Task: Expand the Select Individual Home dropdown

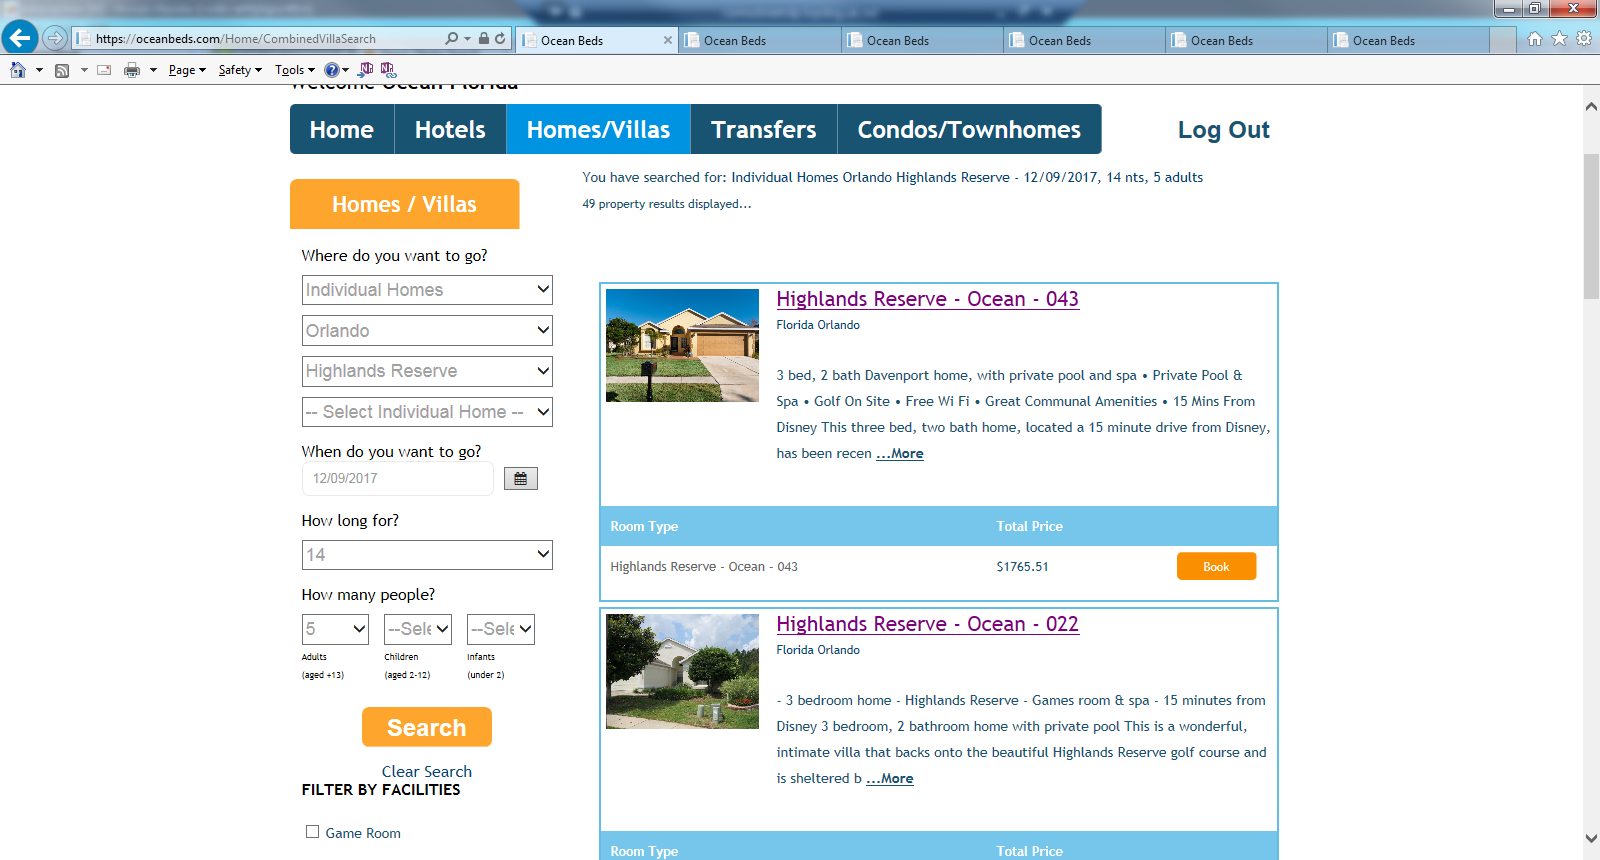Action: click(x=427, y=412)
